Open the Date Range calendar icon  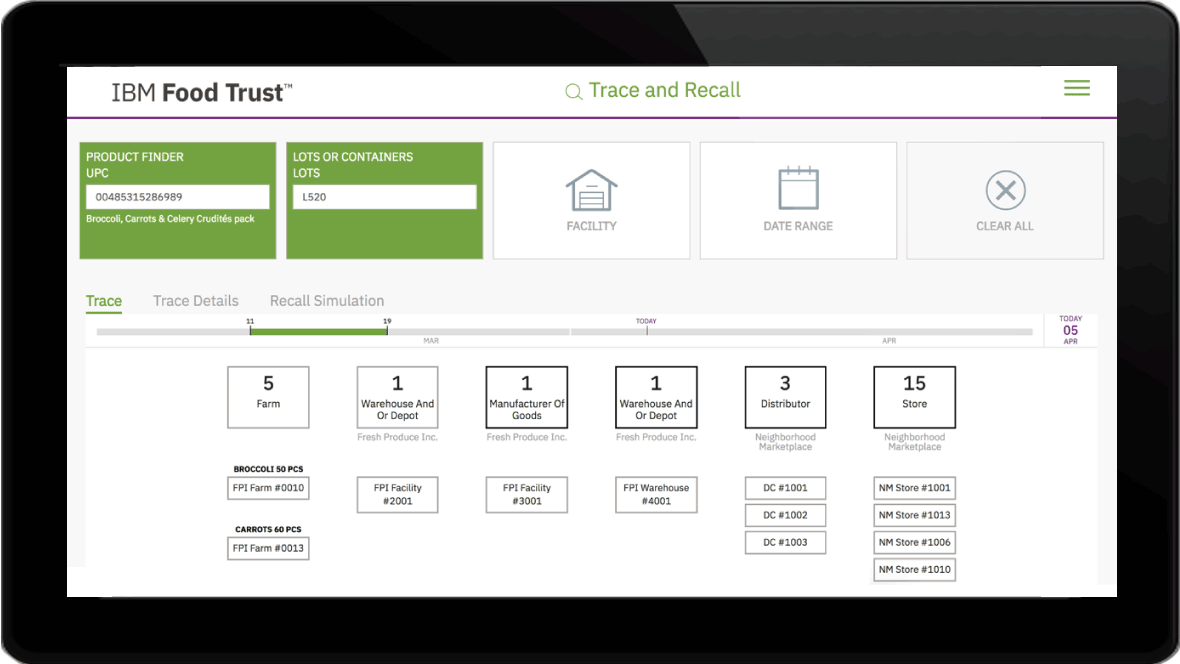798,190
